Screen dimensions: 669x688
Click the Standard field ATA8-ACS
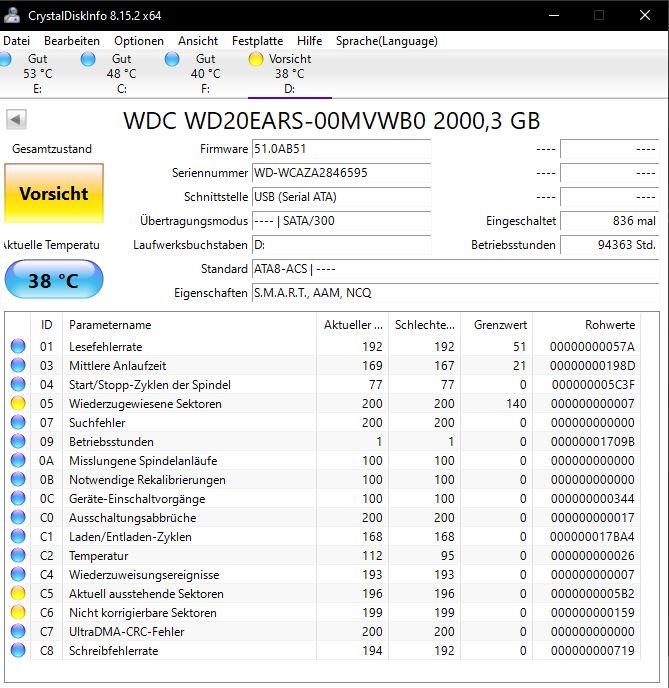click(x=455, y=269)
